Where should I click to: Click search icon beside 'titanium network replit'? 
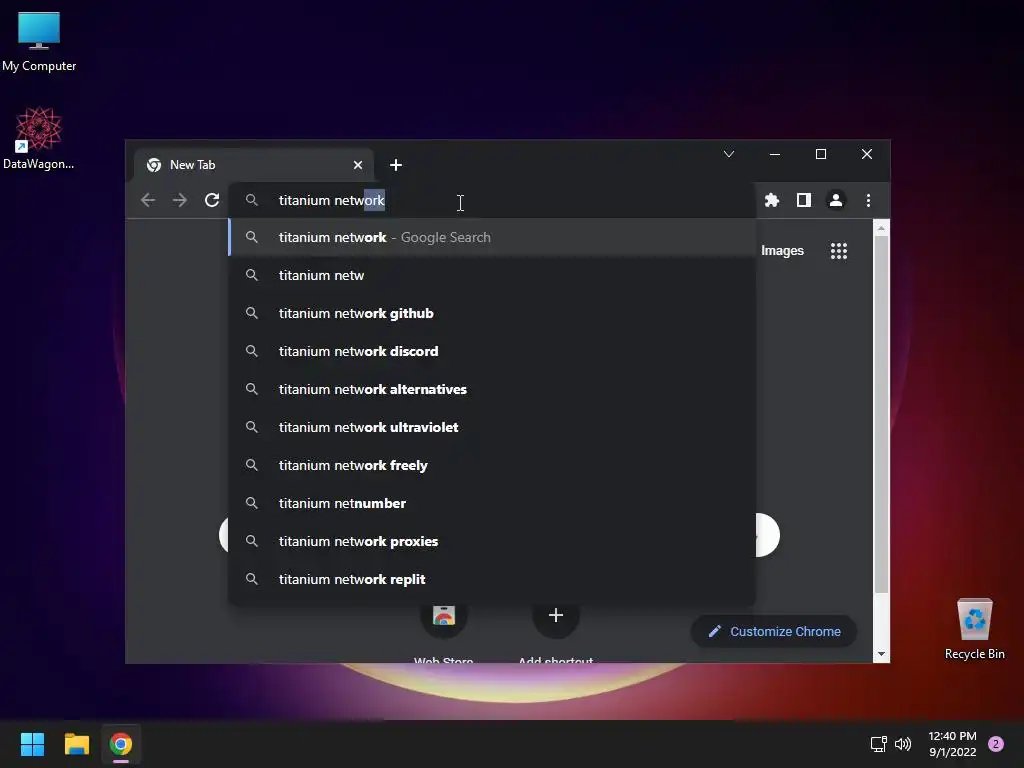(x=251, y=579)
